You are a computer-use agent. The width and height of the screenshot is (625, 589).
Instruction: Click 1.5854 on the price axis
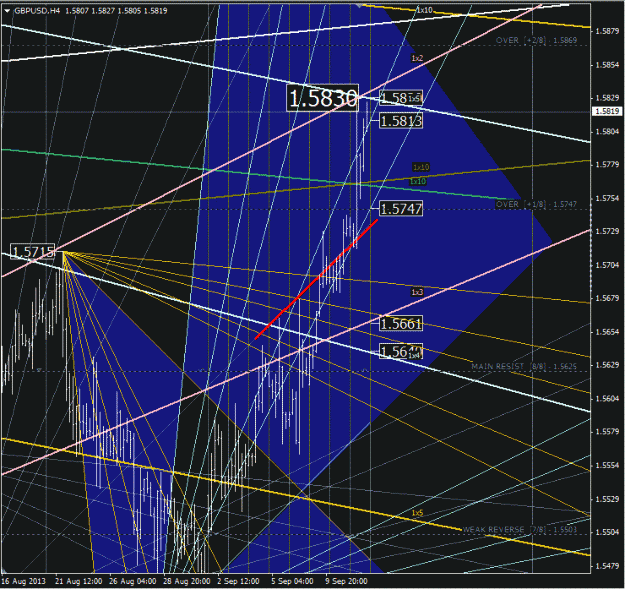coord(607,65)
